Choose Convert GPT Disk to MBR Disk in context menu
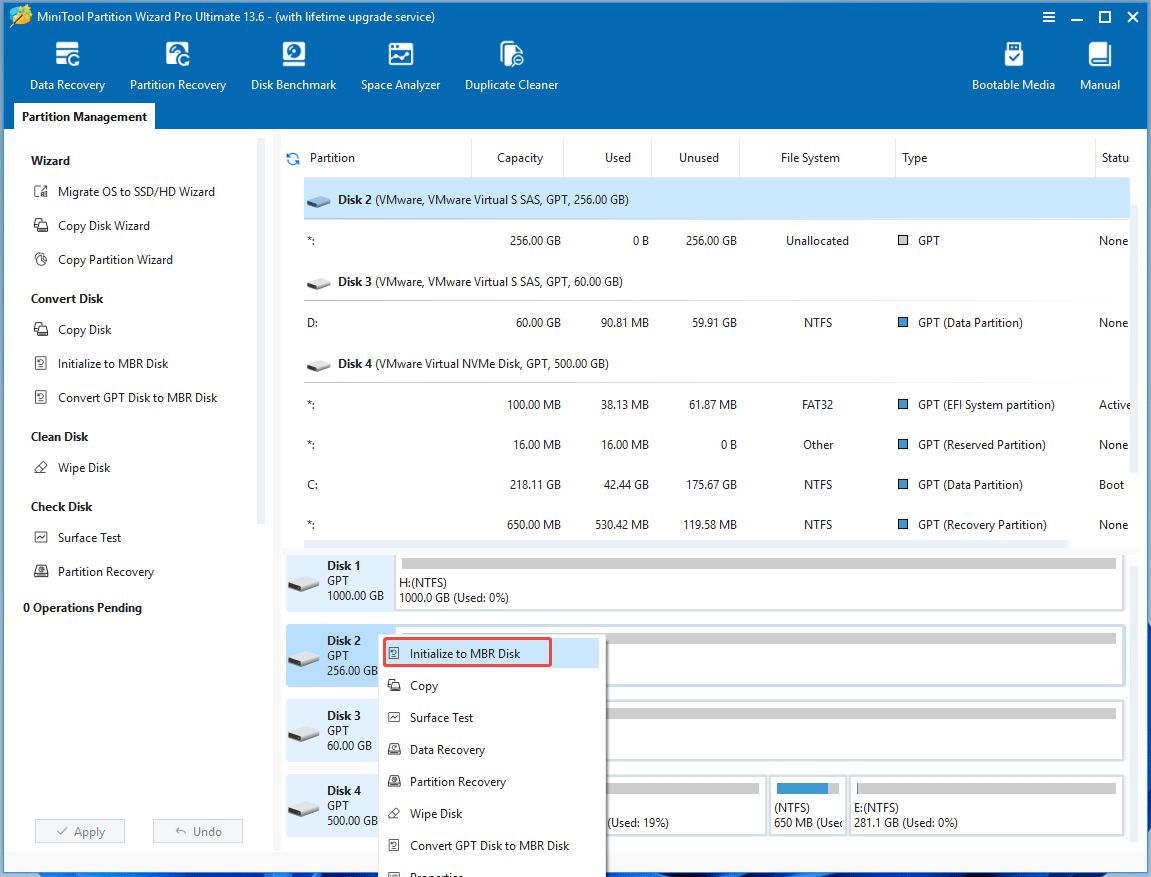This screenshot has height=877, width=1151. coord(491,845)
